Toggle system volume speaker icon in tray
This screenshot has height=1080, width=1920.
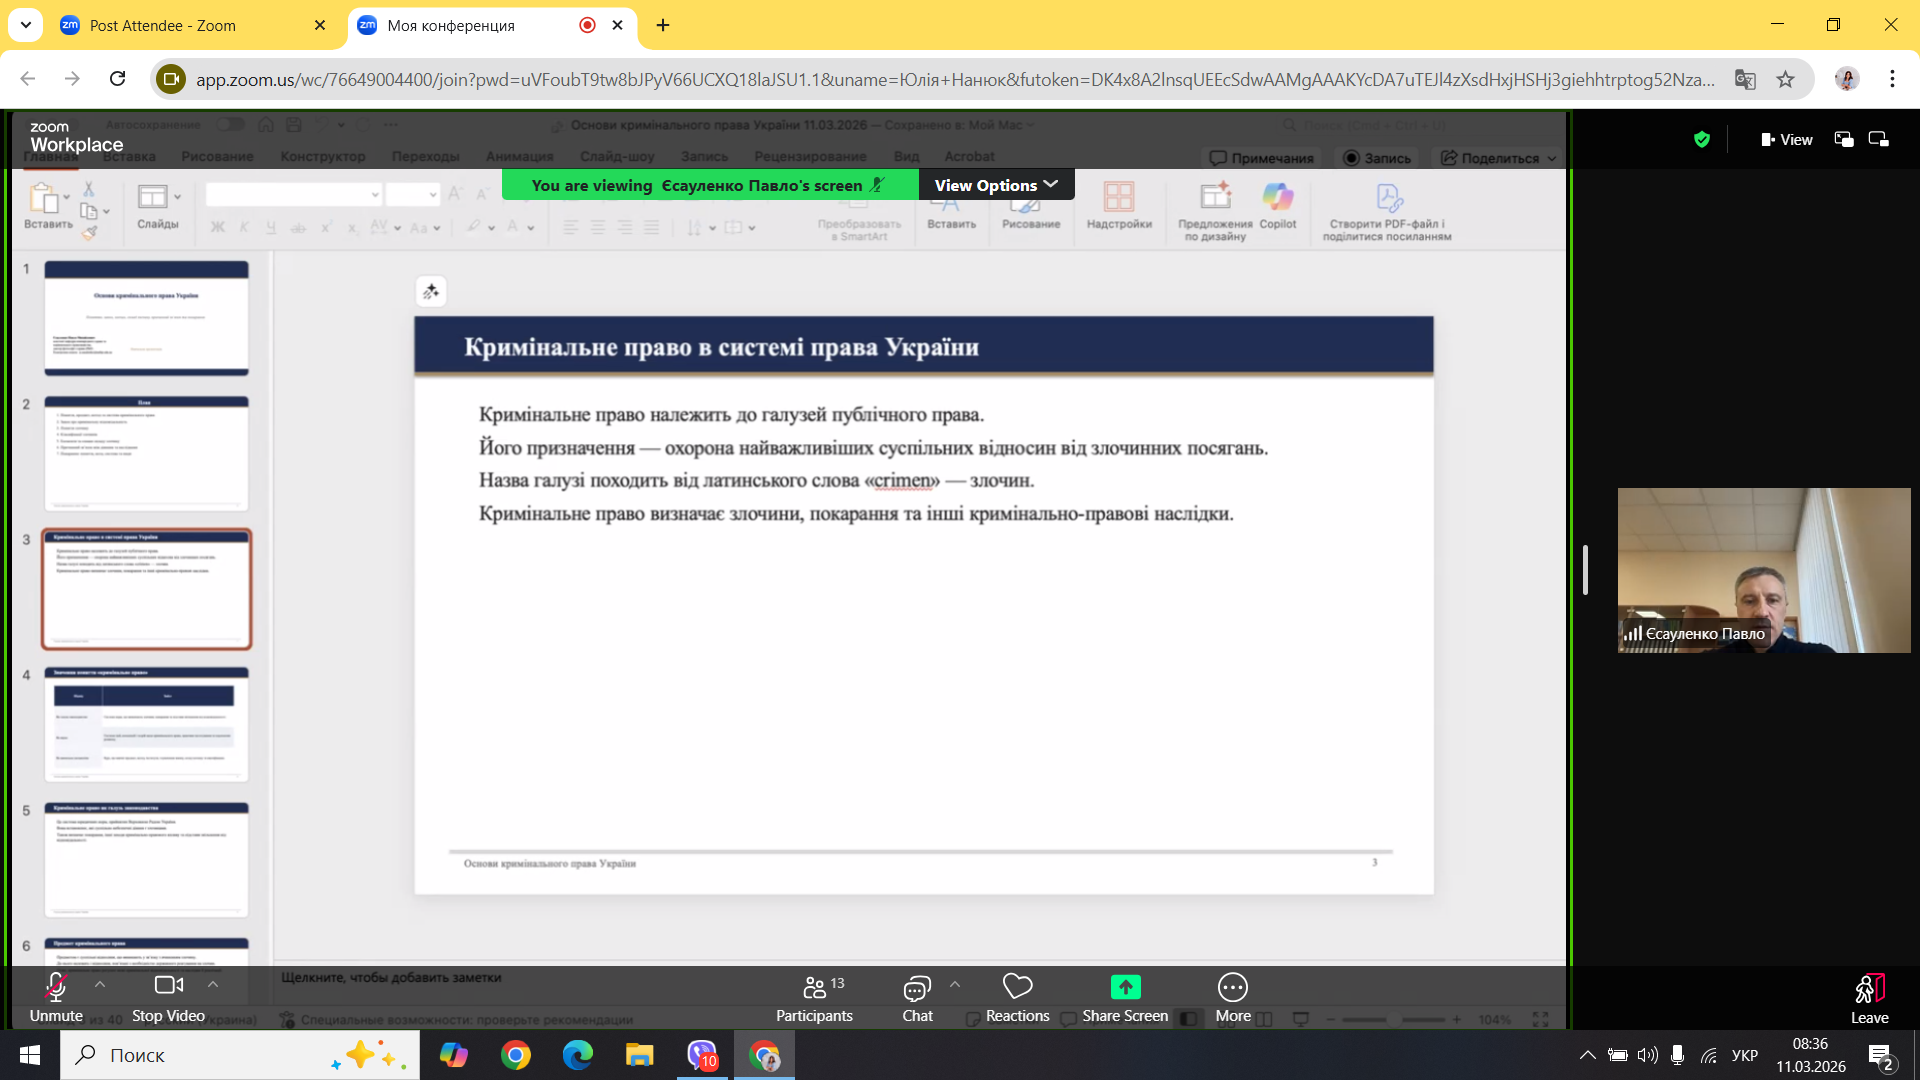(x=1647, y=1055)
